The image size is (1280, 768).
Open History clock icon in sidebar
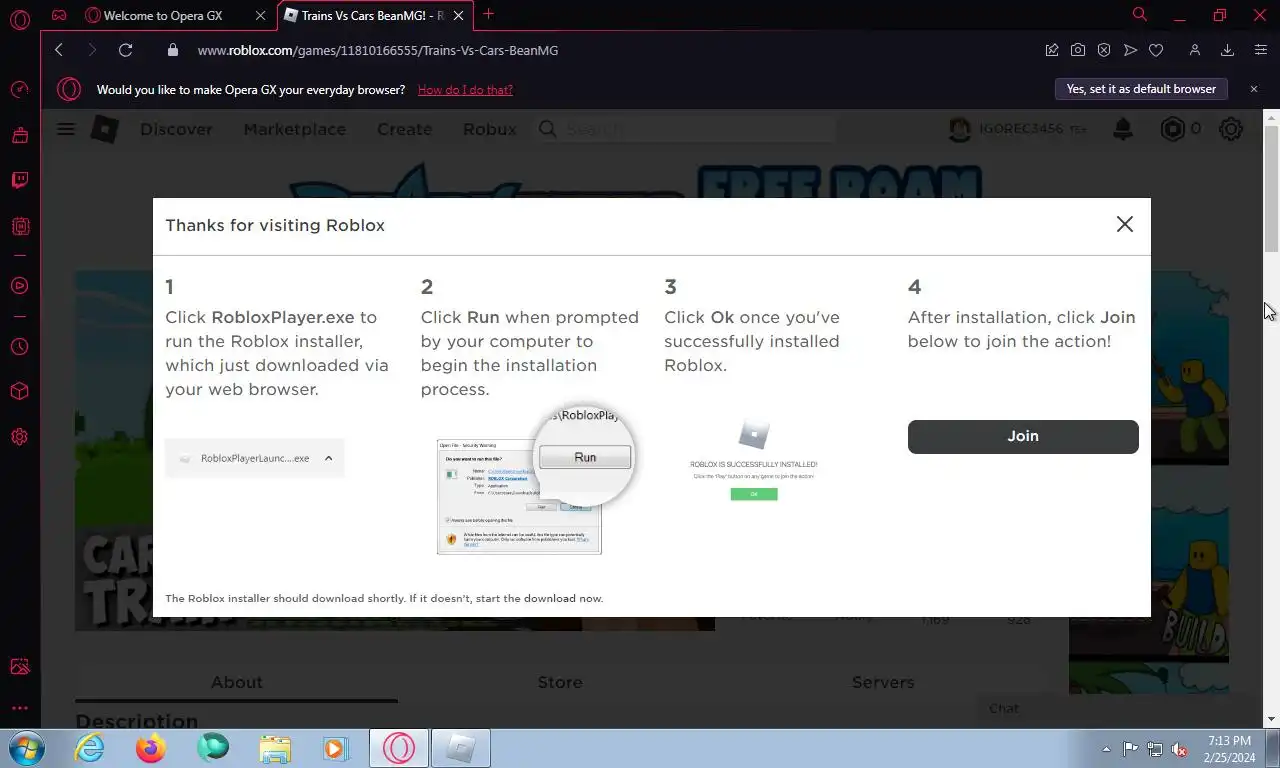point(19,347)
